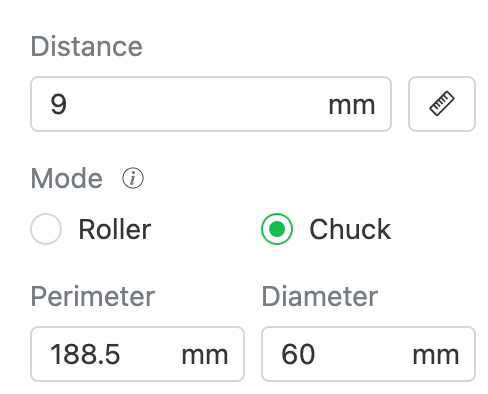Focus the Diameter input field
Image resolution: width=488 pixels, height=394 pixels.
tap(368, 354)
